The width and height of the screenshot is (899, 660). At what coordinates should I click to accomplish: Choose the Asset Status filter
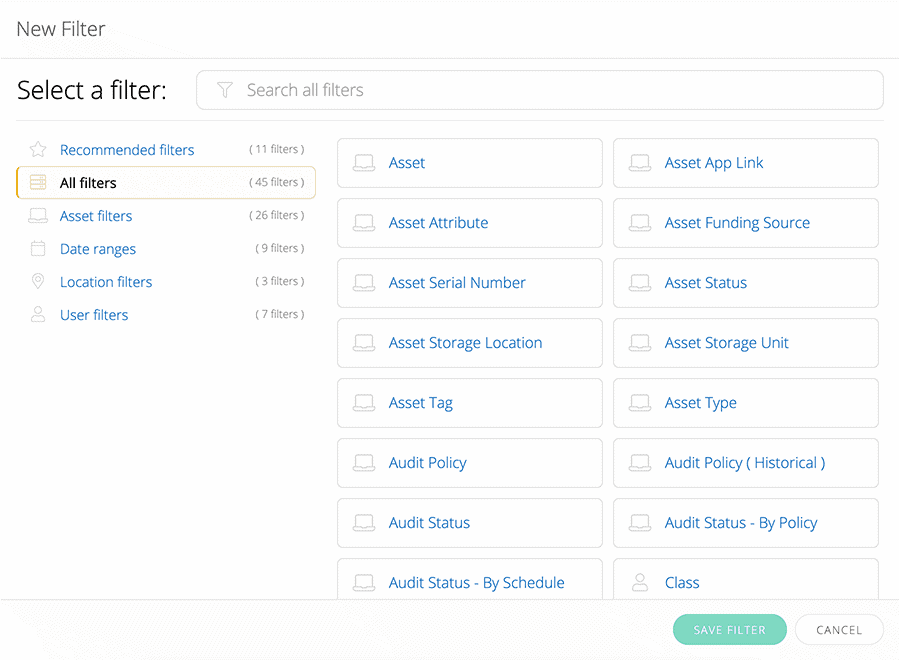pyautogui.click(x=706, y=283)
